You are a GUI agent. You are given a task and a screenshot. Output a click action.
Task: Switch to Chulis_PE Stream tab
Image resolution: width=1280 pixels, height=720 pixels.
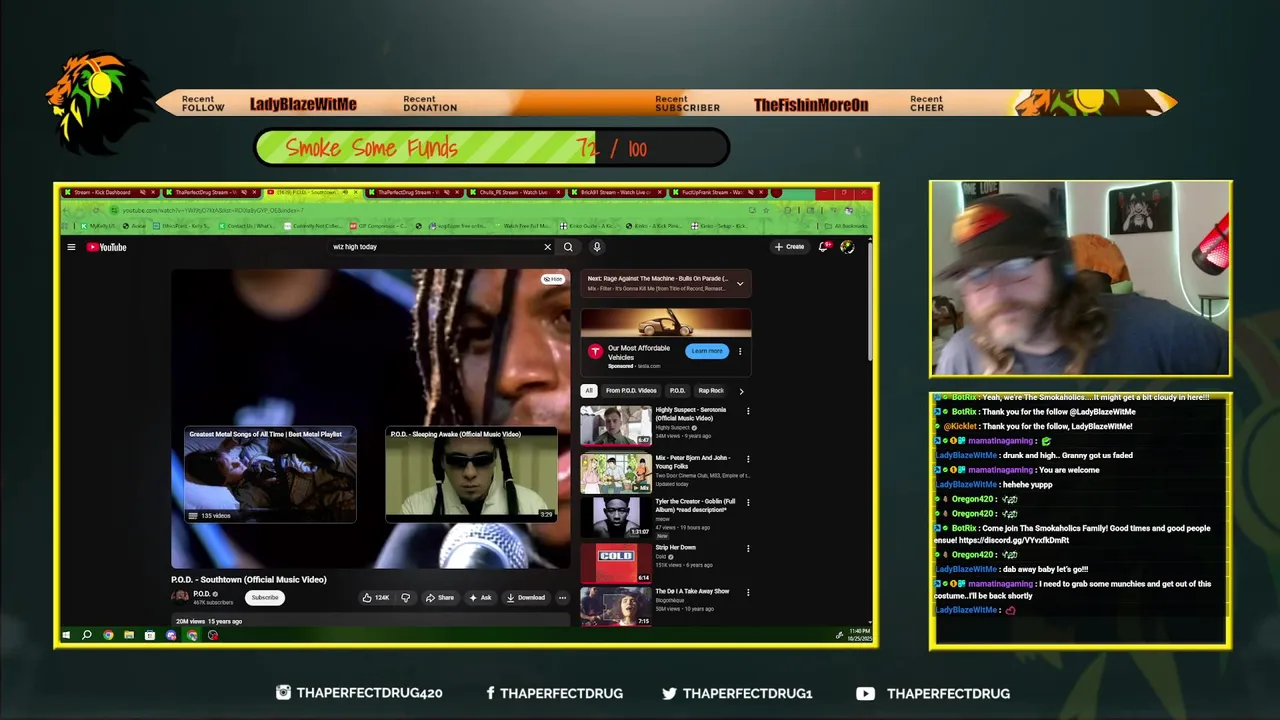point(514,192)
